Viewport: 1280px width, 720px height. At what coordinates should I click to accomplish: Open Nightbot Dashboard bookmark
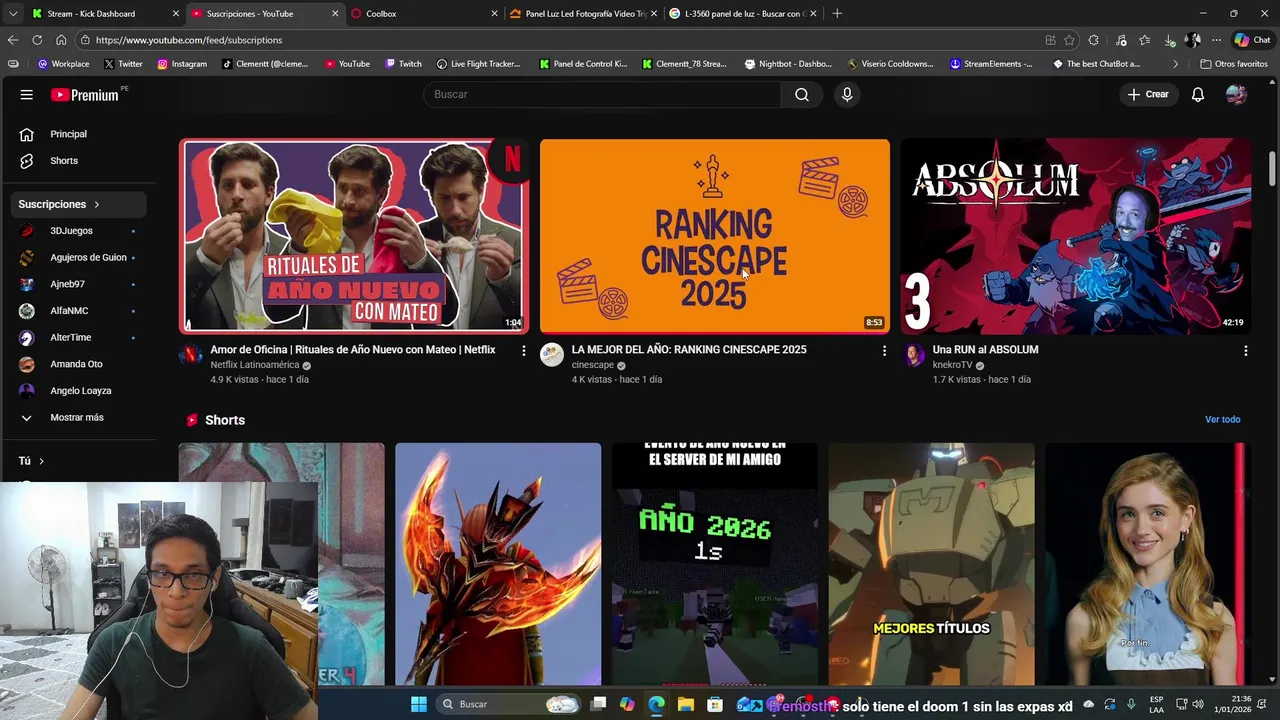click(788, 64)
